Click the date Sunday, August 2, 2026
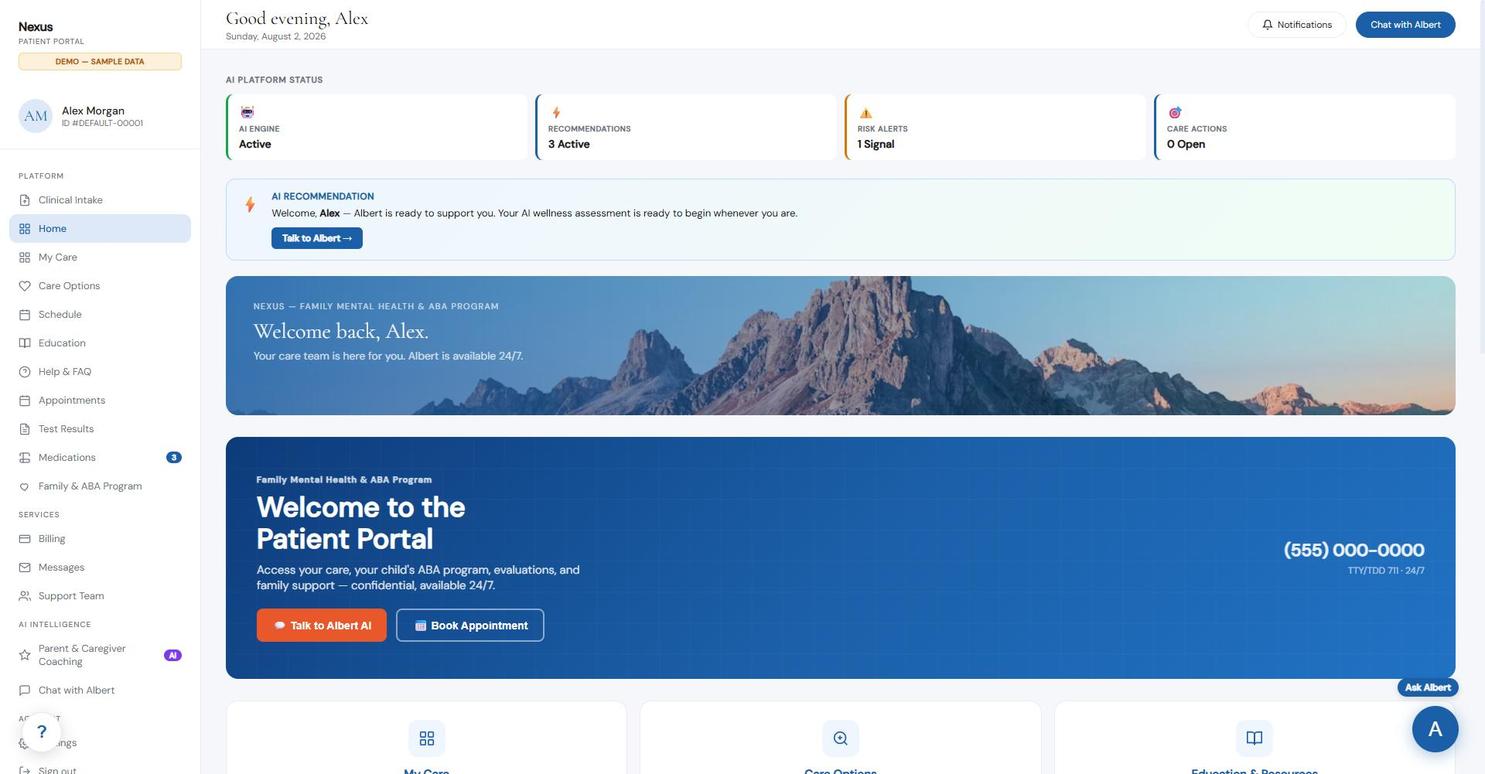The height and width of the screenshot is (774, 1485). pyautogui.click(x=276, y=37)
